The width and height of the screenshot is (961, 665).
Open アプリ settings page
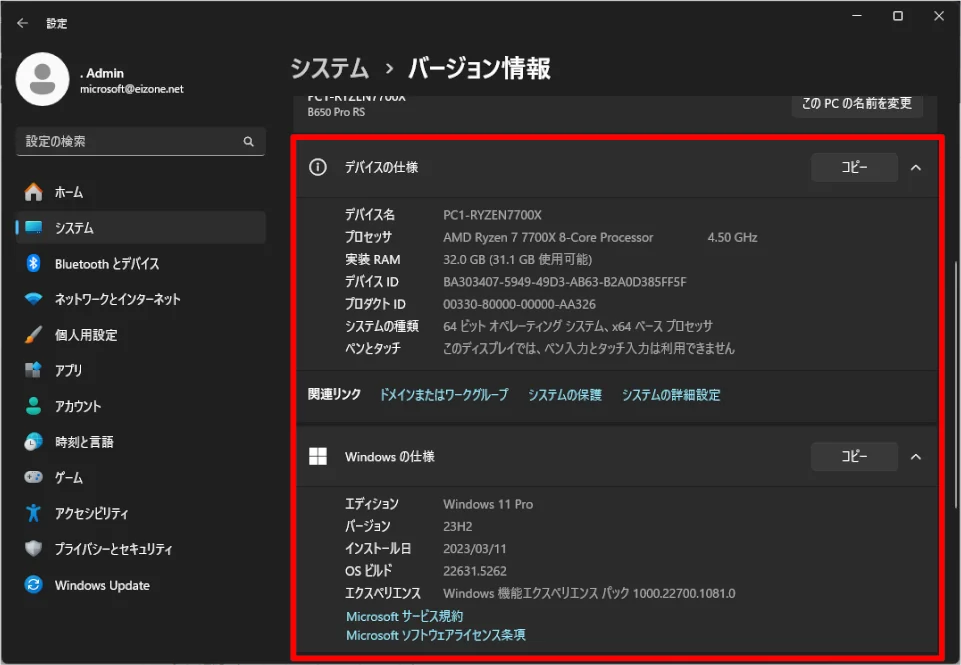pyautogui.click(x=140, y=370)
